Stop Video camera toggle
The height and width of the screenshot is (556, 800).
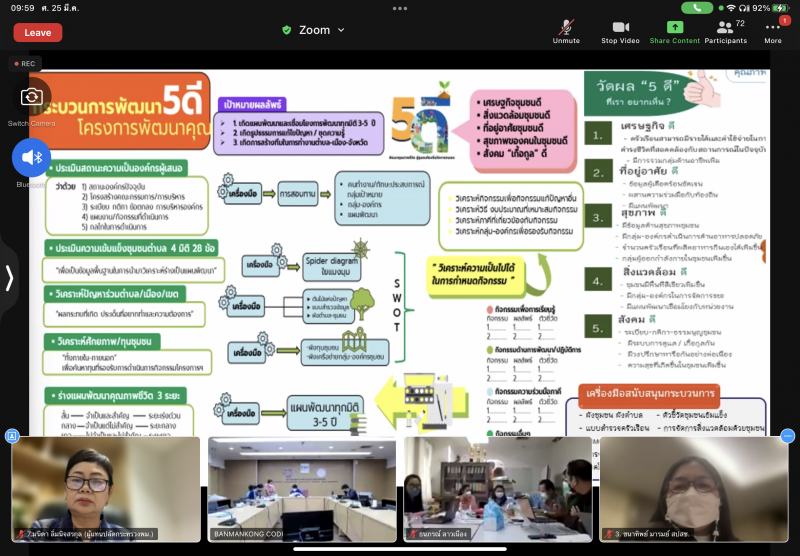click(620, 32)
